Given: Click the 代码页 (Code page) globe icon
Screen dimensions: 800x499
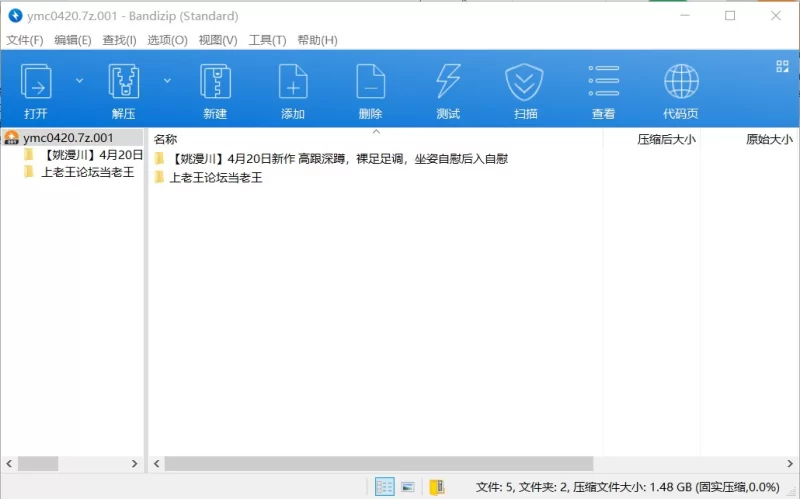Looking at the screenshot, I should coord(681,81).
